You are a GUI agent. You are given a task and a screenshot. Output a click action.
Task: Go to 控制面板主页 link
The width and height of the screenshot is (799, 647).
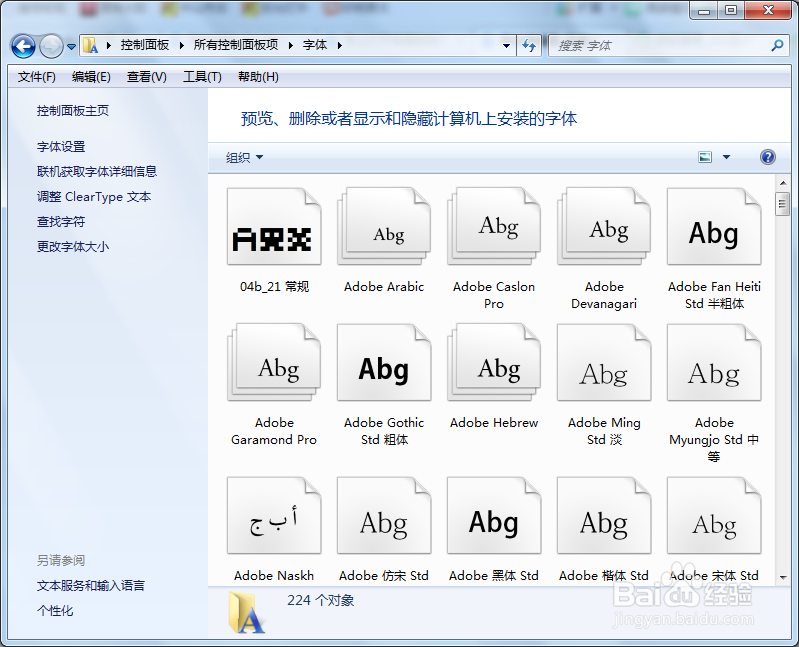tap(73, 111)
